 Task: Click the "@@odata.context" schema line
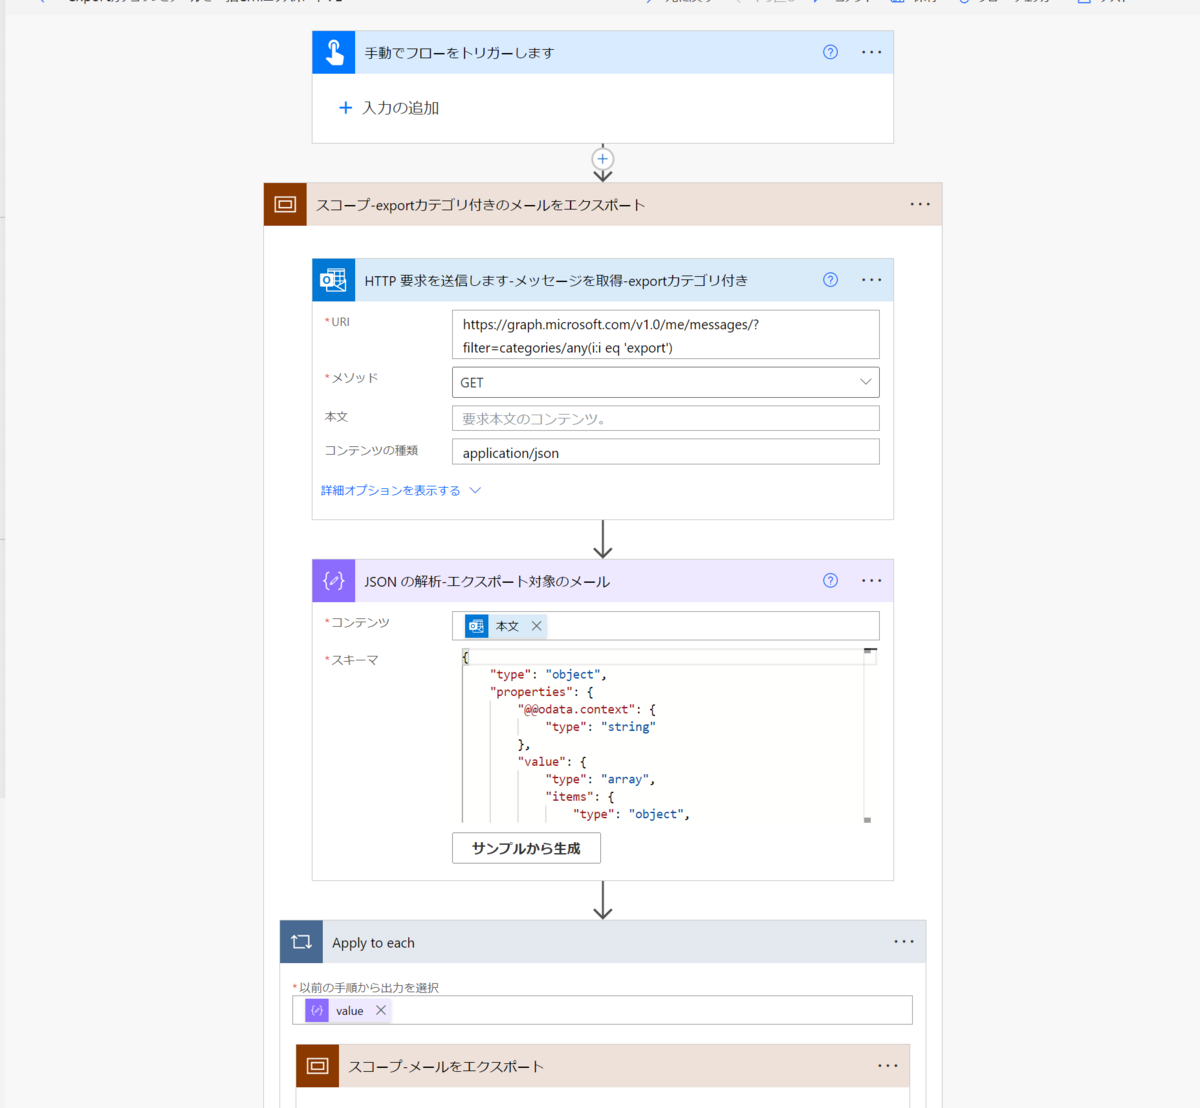[x=587, y=709]
